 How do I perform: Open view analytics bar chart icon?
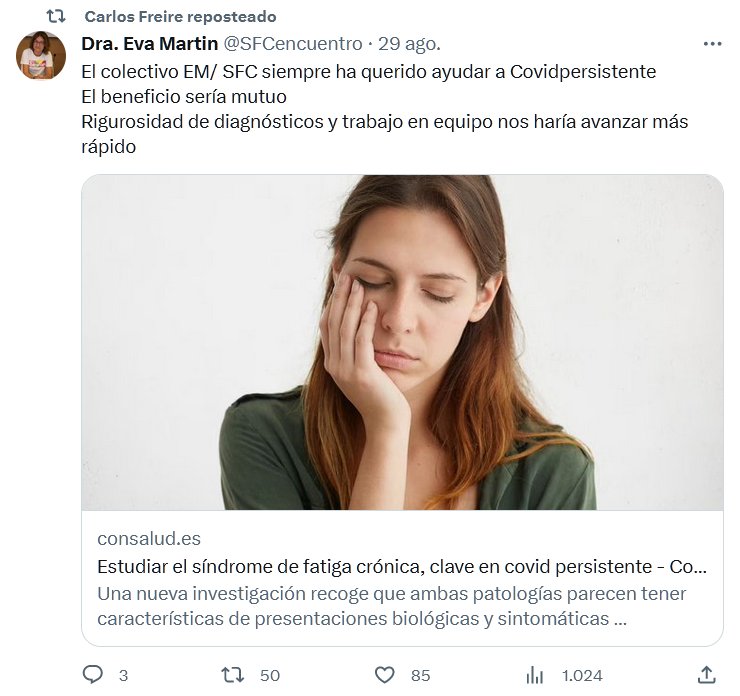(x=535, y=675)
